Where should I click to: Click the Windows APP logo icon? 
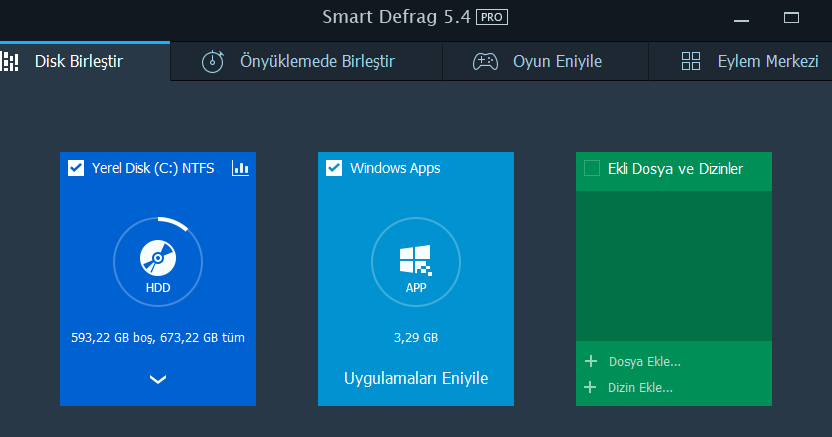coord(415,260)
